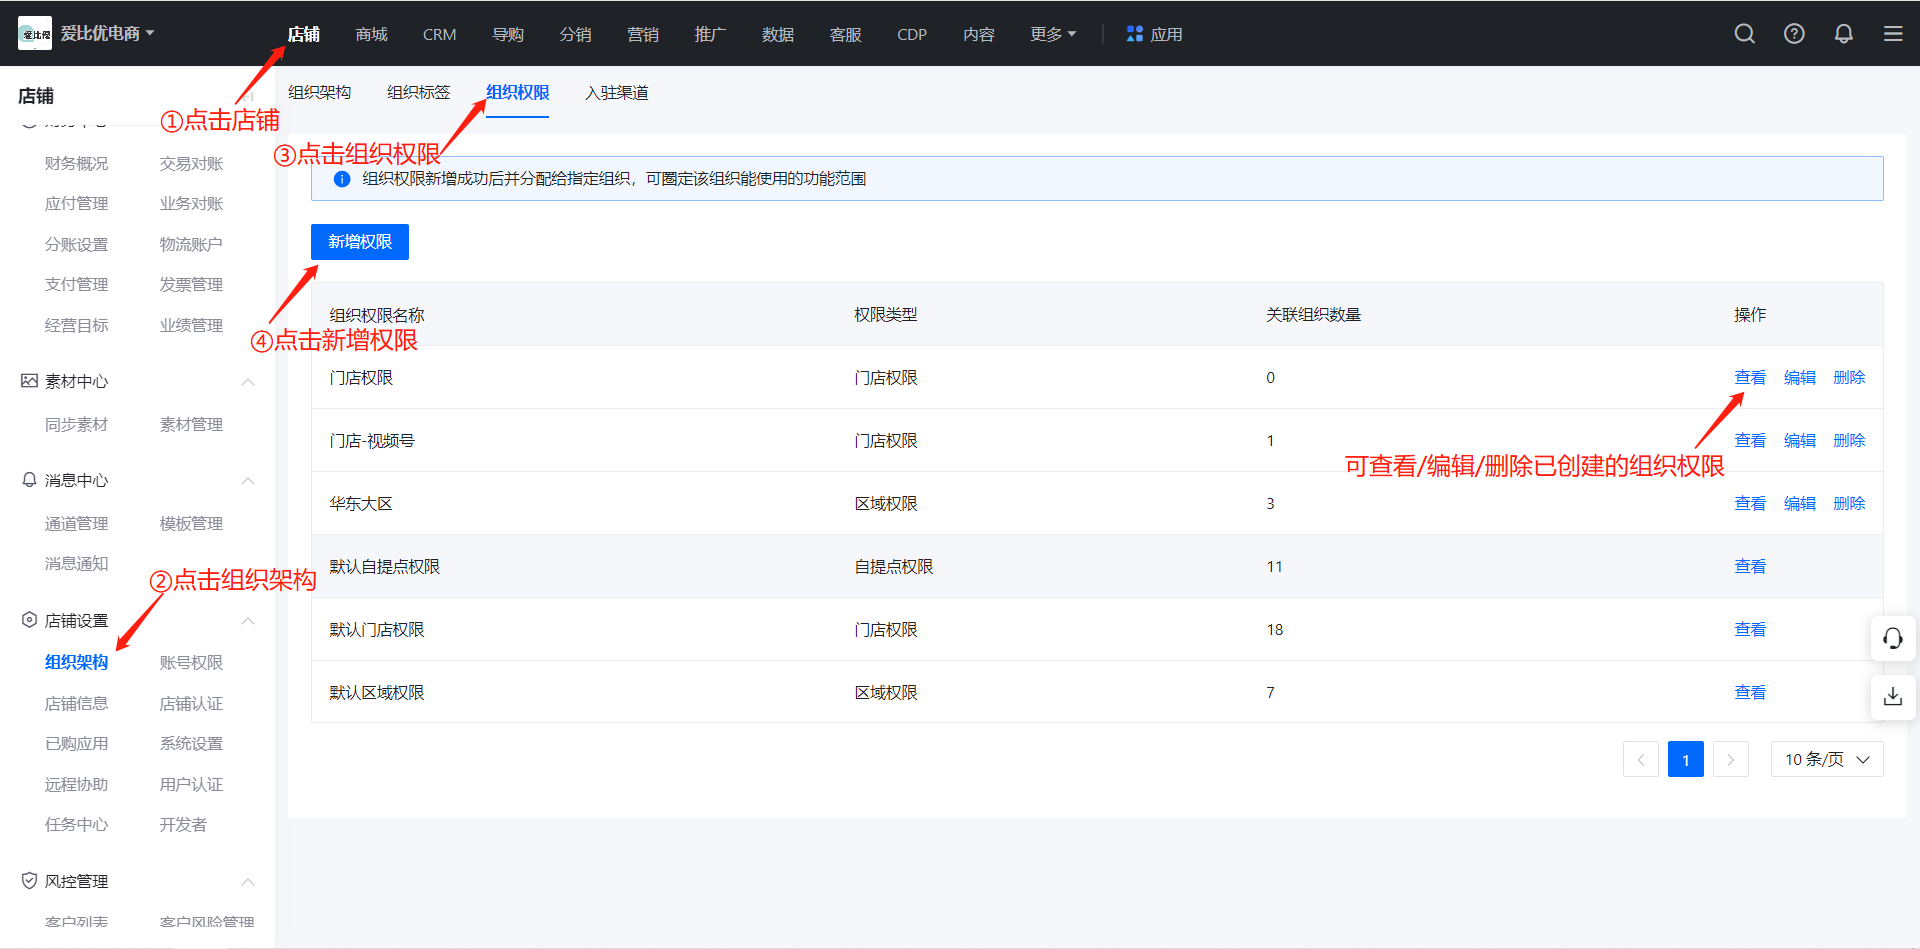Open the 内容 top navigation menu
1920x949 pixels.
[978, 34]
